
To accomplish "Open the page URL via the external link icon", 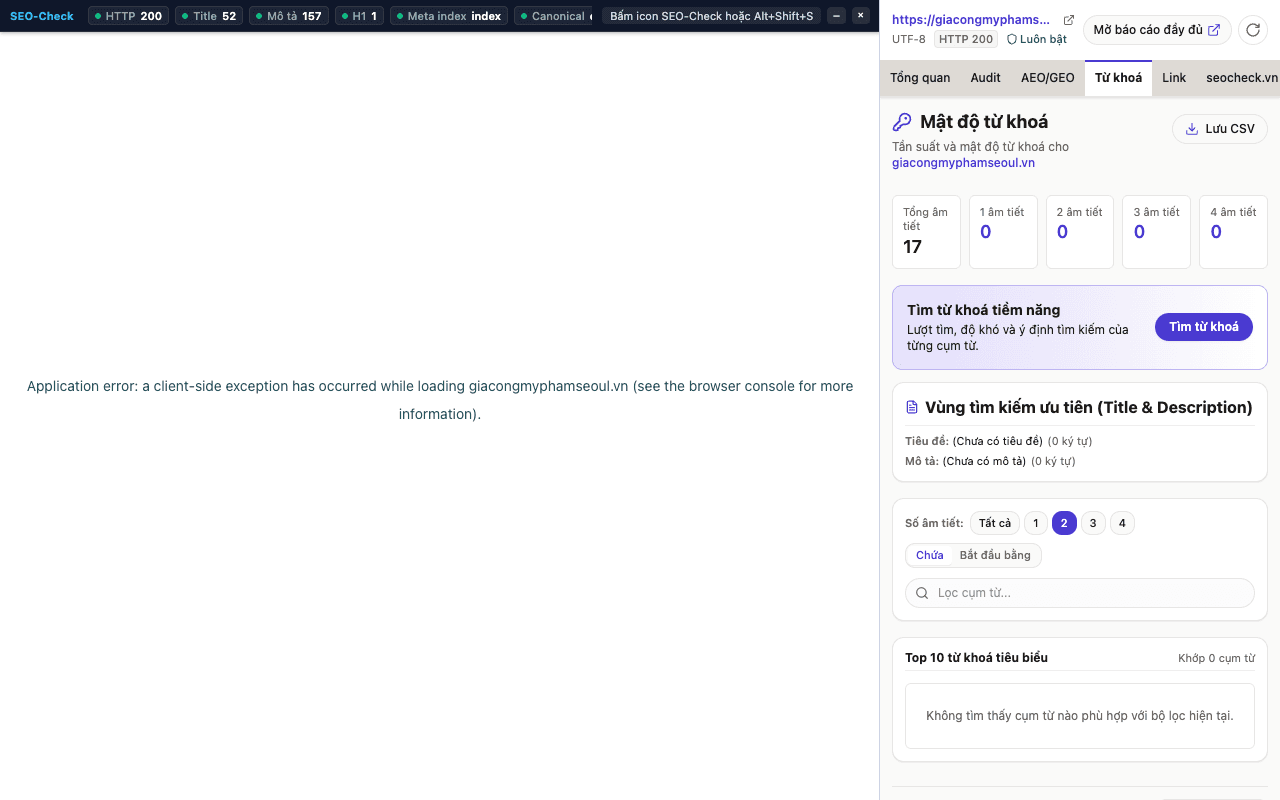I will click(x=1068, y=20).
